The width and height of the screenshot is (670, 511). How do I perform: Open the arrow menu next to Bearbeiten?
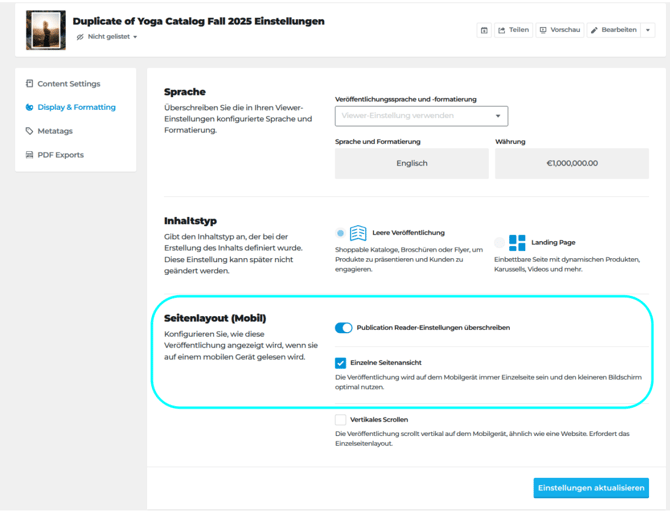648,30
